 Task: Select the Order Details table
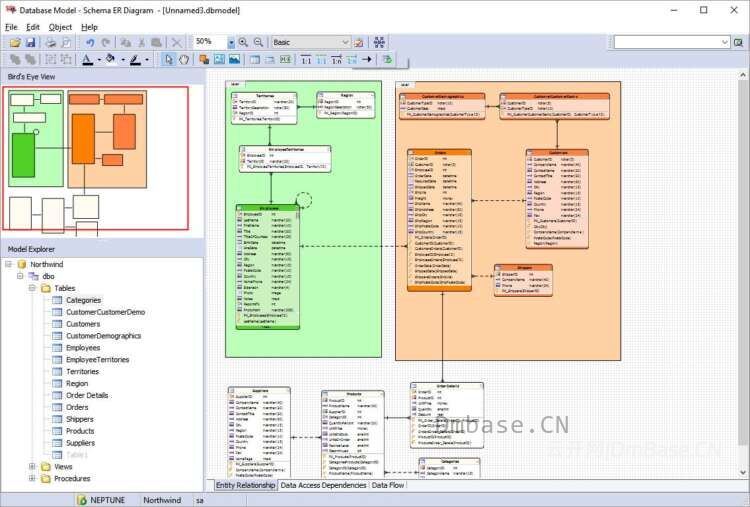pyautogui.click(x=87, y=396)
